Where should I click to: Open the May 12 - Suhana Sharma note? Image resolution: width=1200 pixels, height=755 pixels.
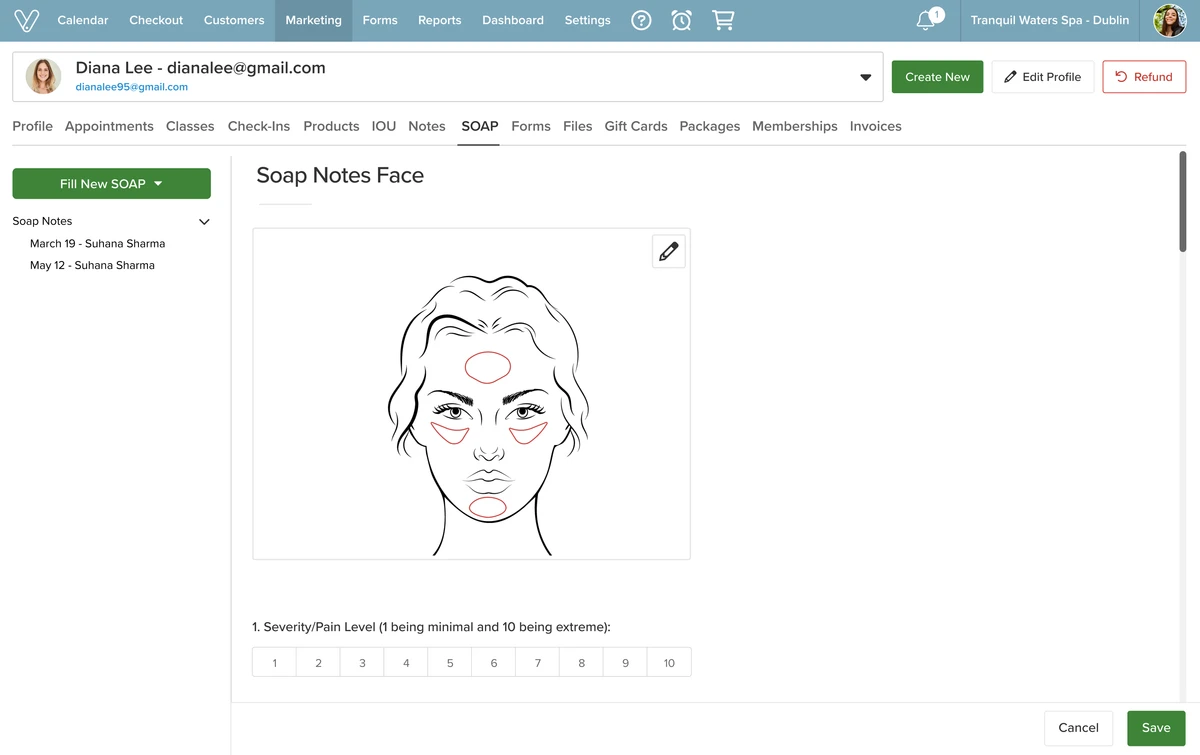[92, 266]
